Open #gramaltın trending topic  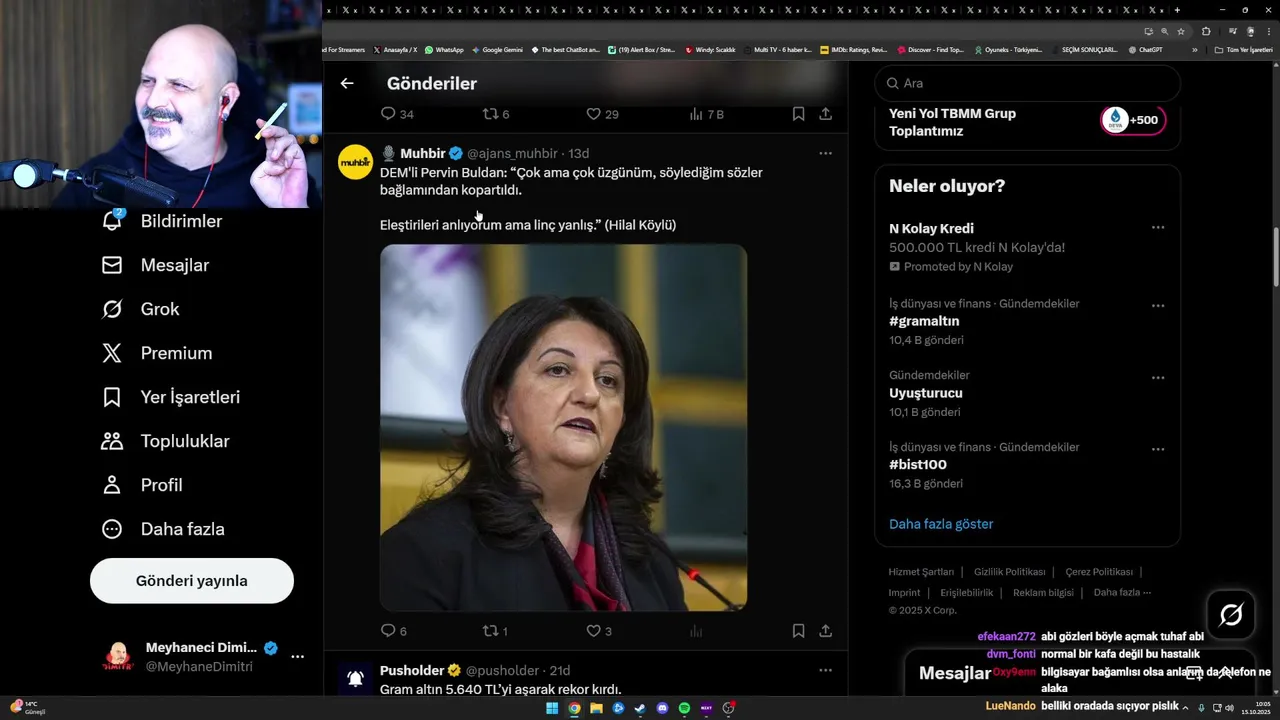click(x=924, y=321)
